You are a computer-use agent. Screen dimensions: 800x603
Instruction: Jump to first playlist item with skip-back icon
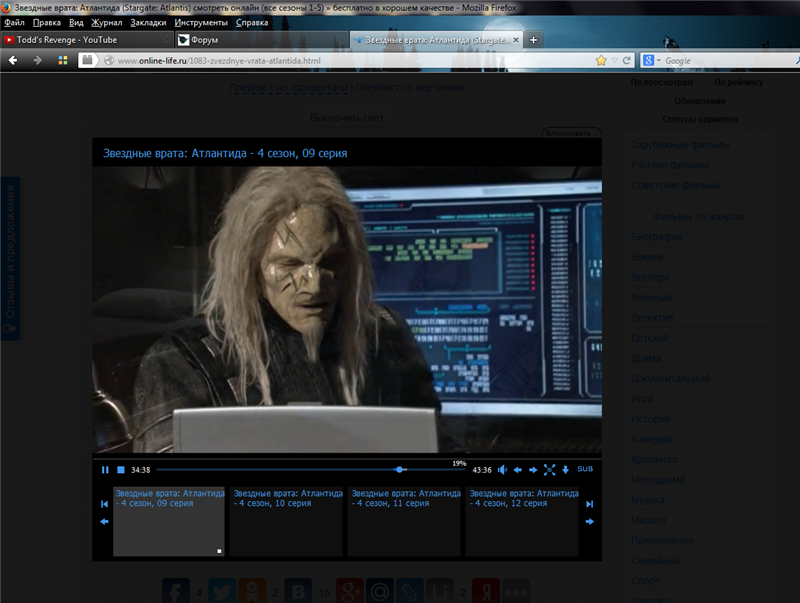105,504
